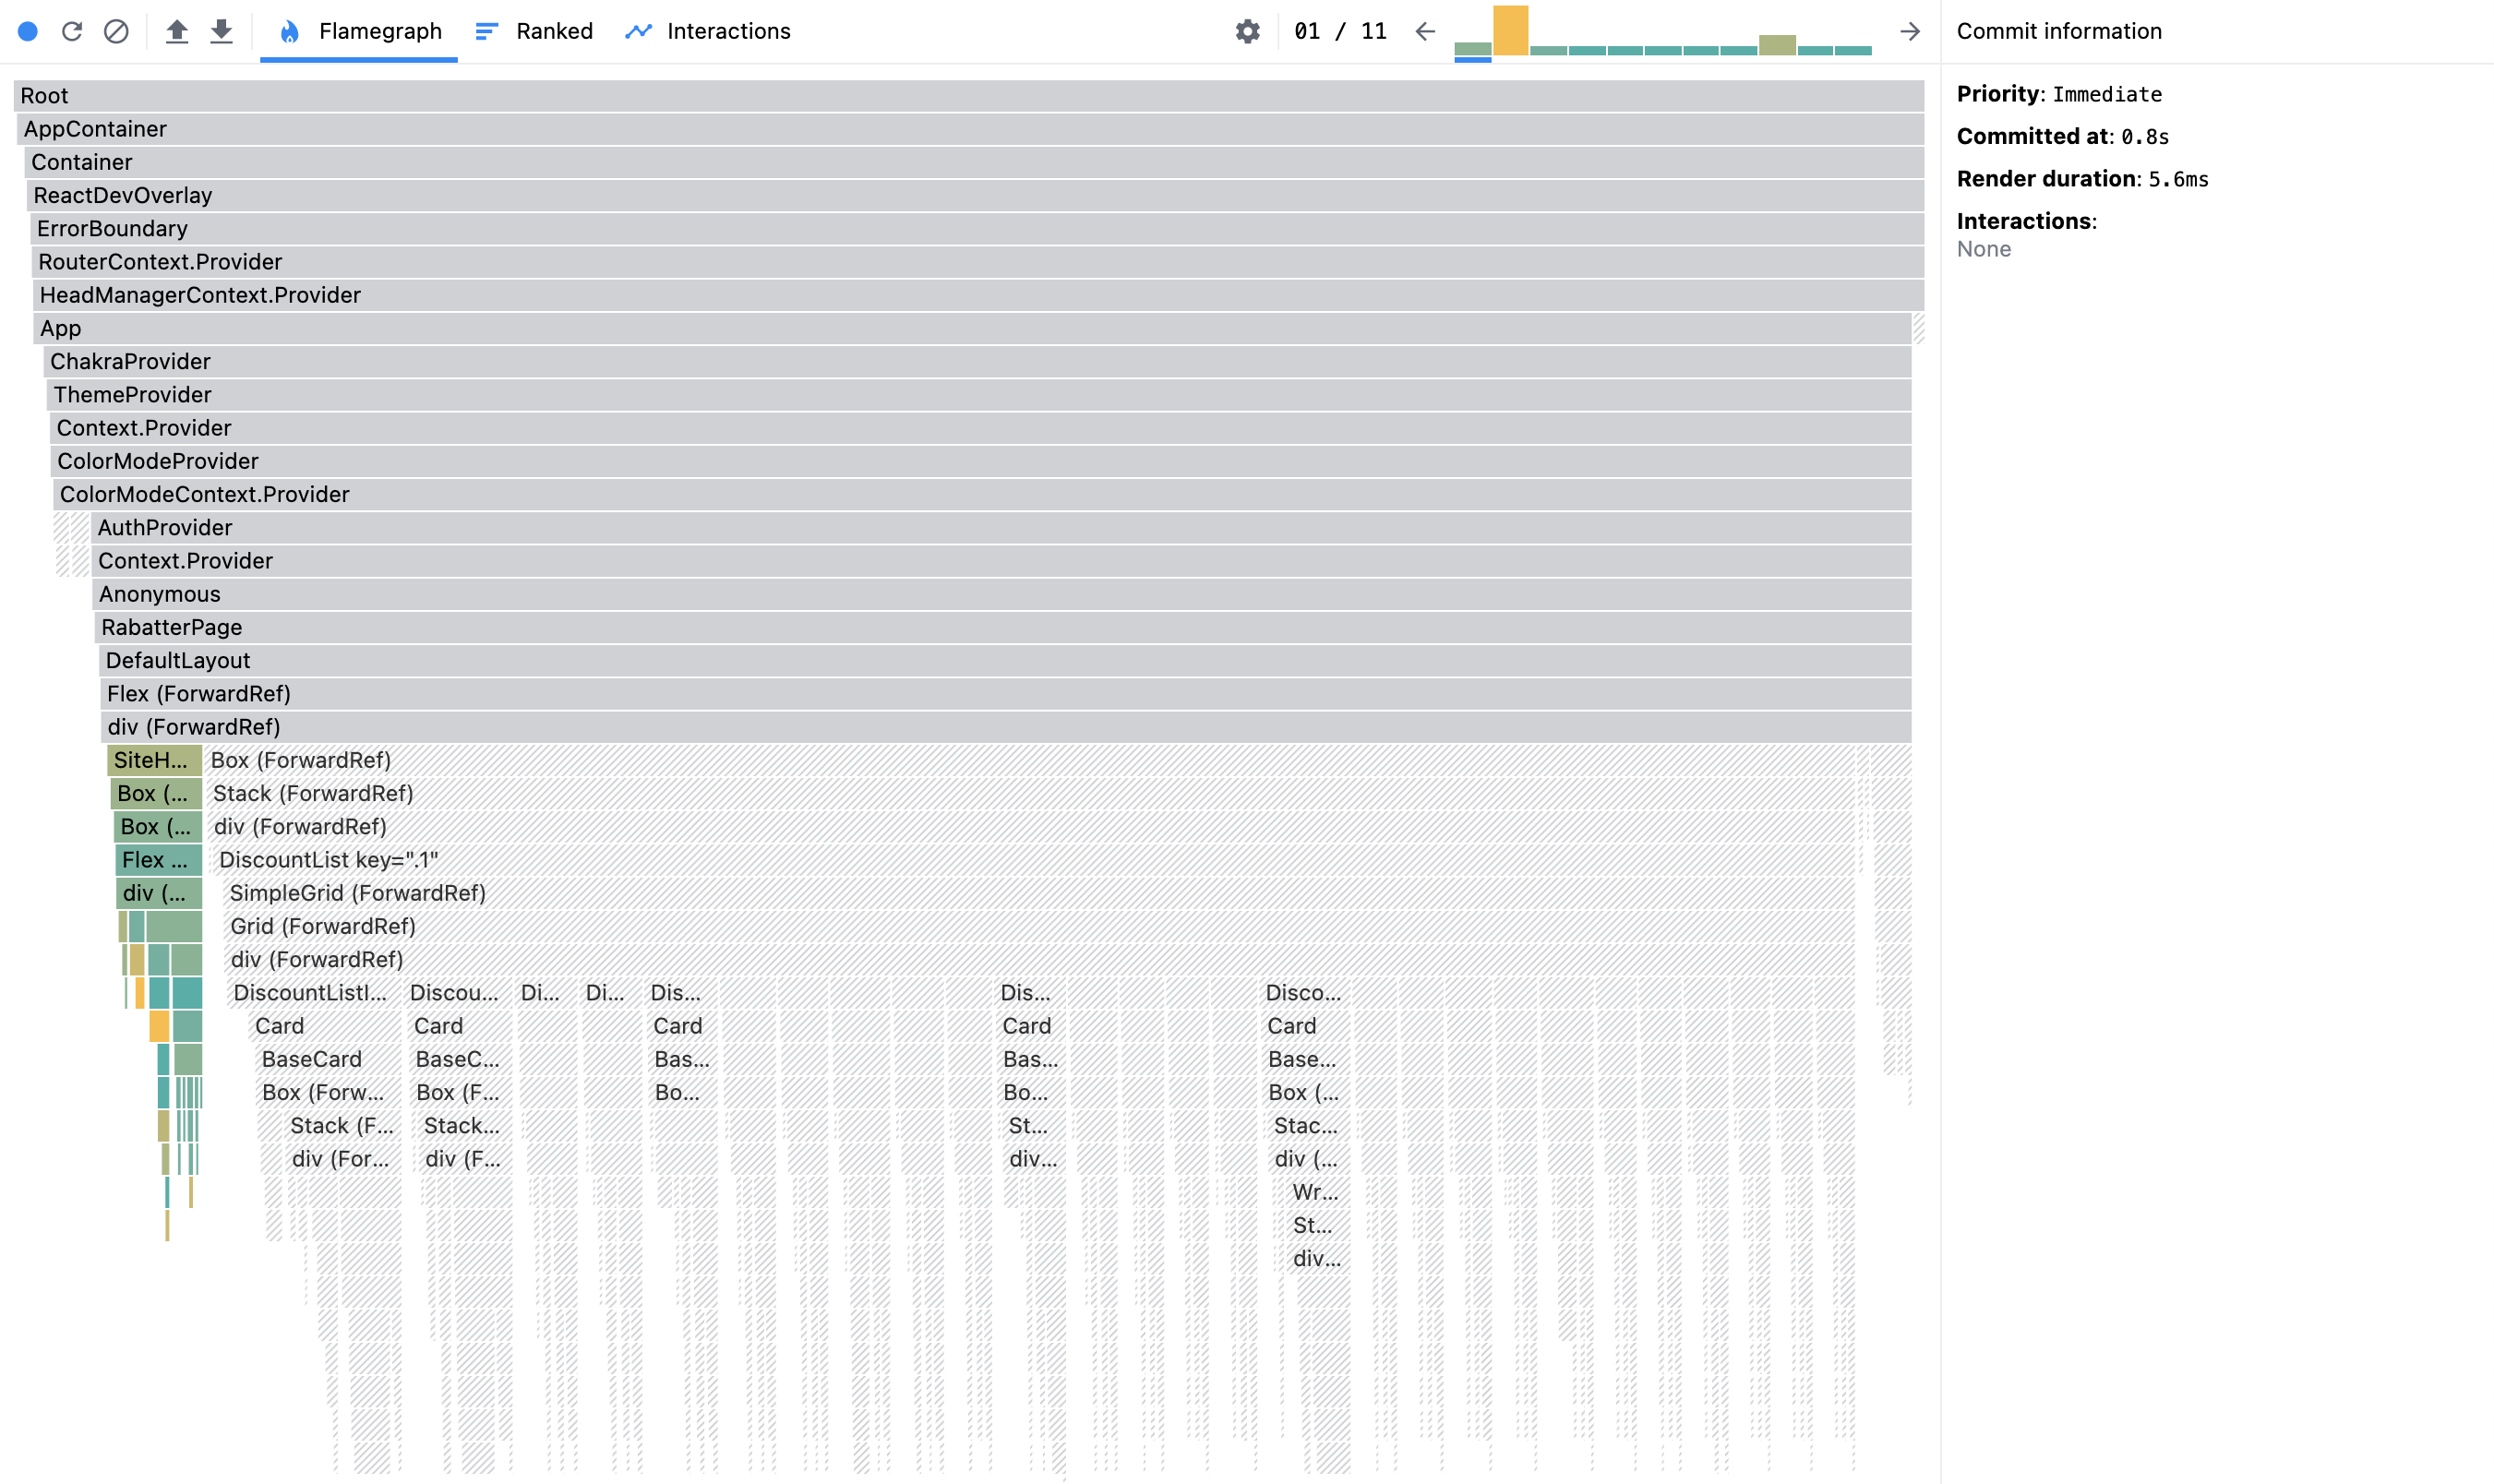Select AppContainer in the flamegraph
This screenshot has width=2494, height=1484.
pyautogui.click(x=970, y=129)
